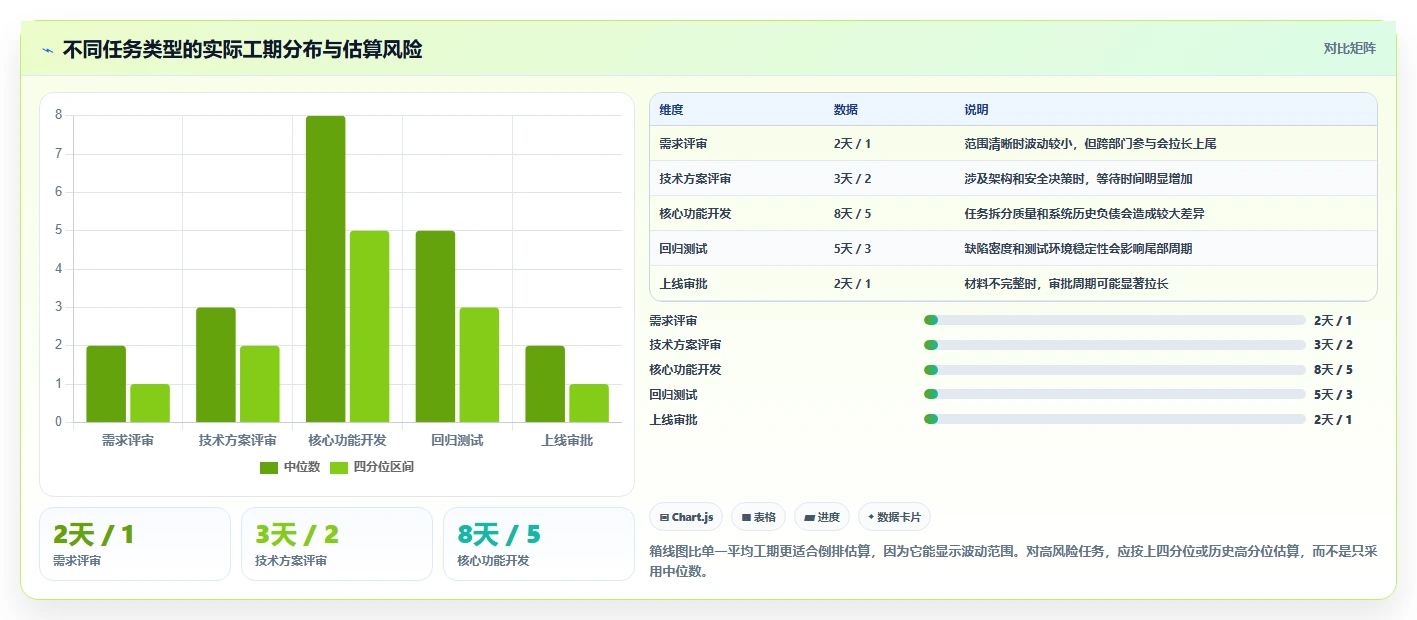Click the 8天 / 5 table data cell

[852, 214]
